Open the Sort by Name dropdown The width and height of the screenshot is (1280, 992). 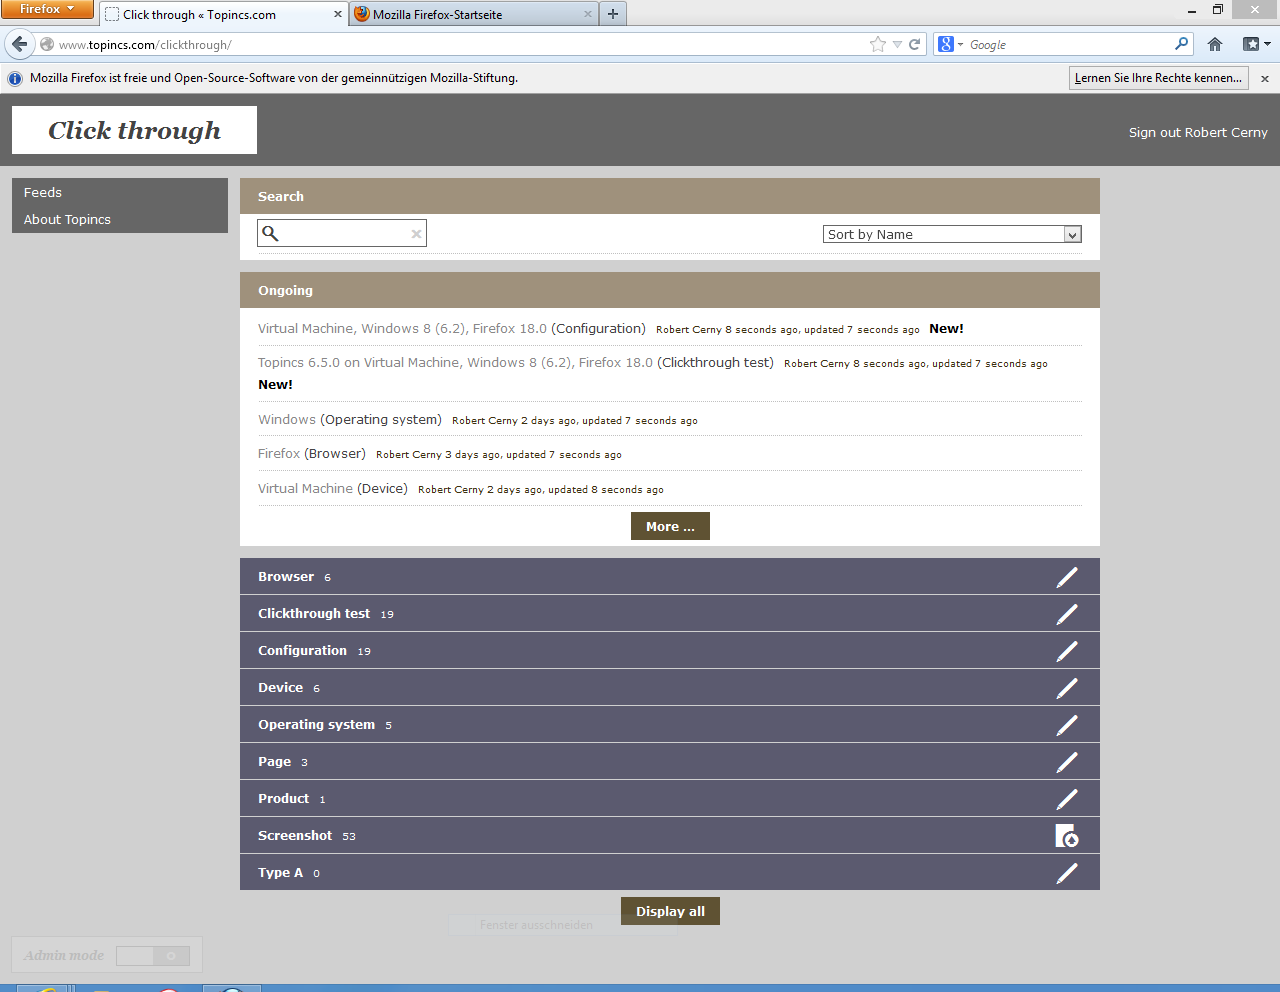[x=951, y=234]
